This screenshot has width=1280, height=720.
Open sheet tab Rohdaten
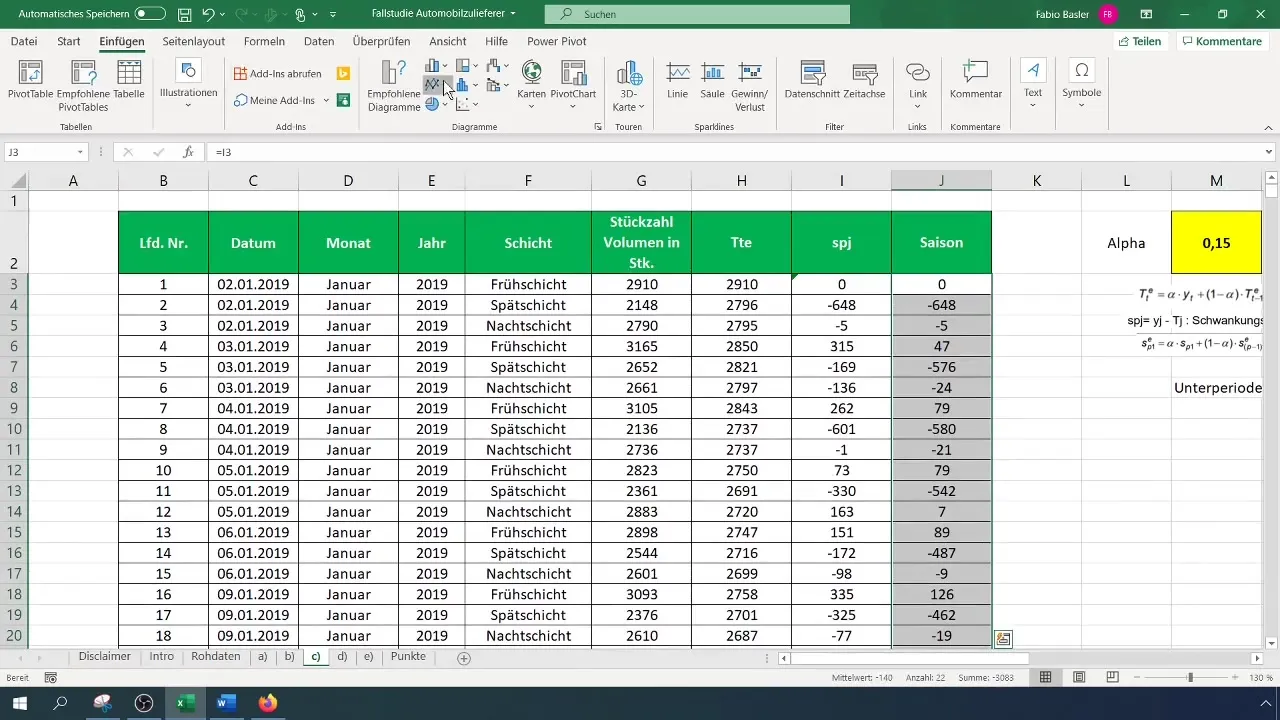pos(215,657)
